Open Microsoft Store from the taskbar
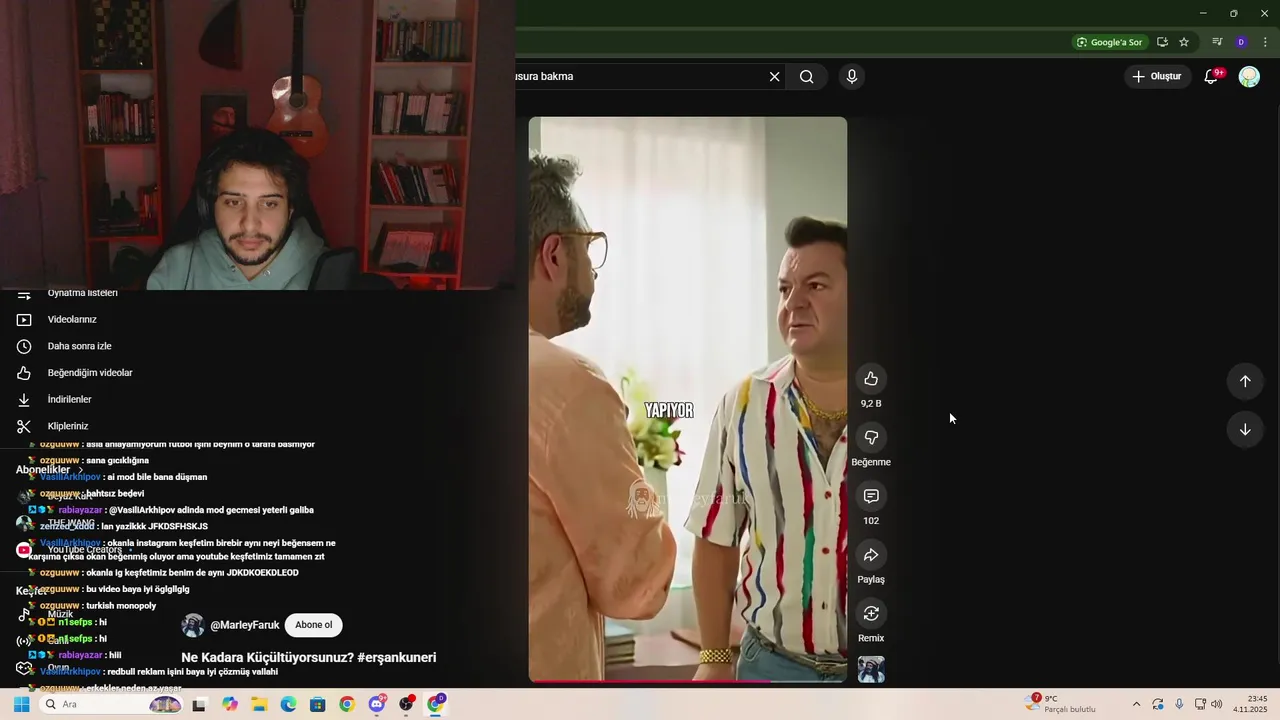The height and width of the screenshot is (720, 1280). [317, 704]
